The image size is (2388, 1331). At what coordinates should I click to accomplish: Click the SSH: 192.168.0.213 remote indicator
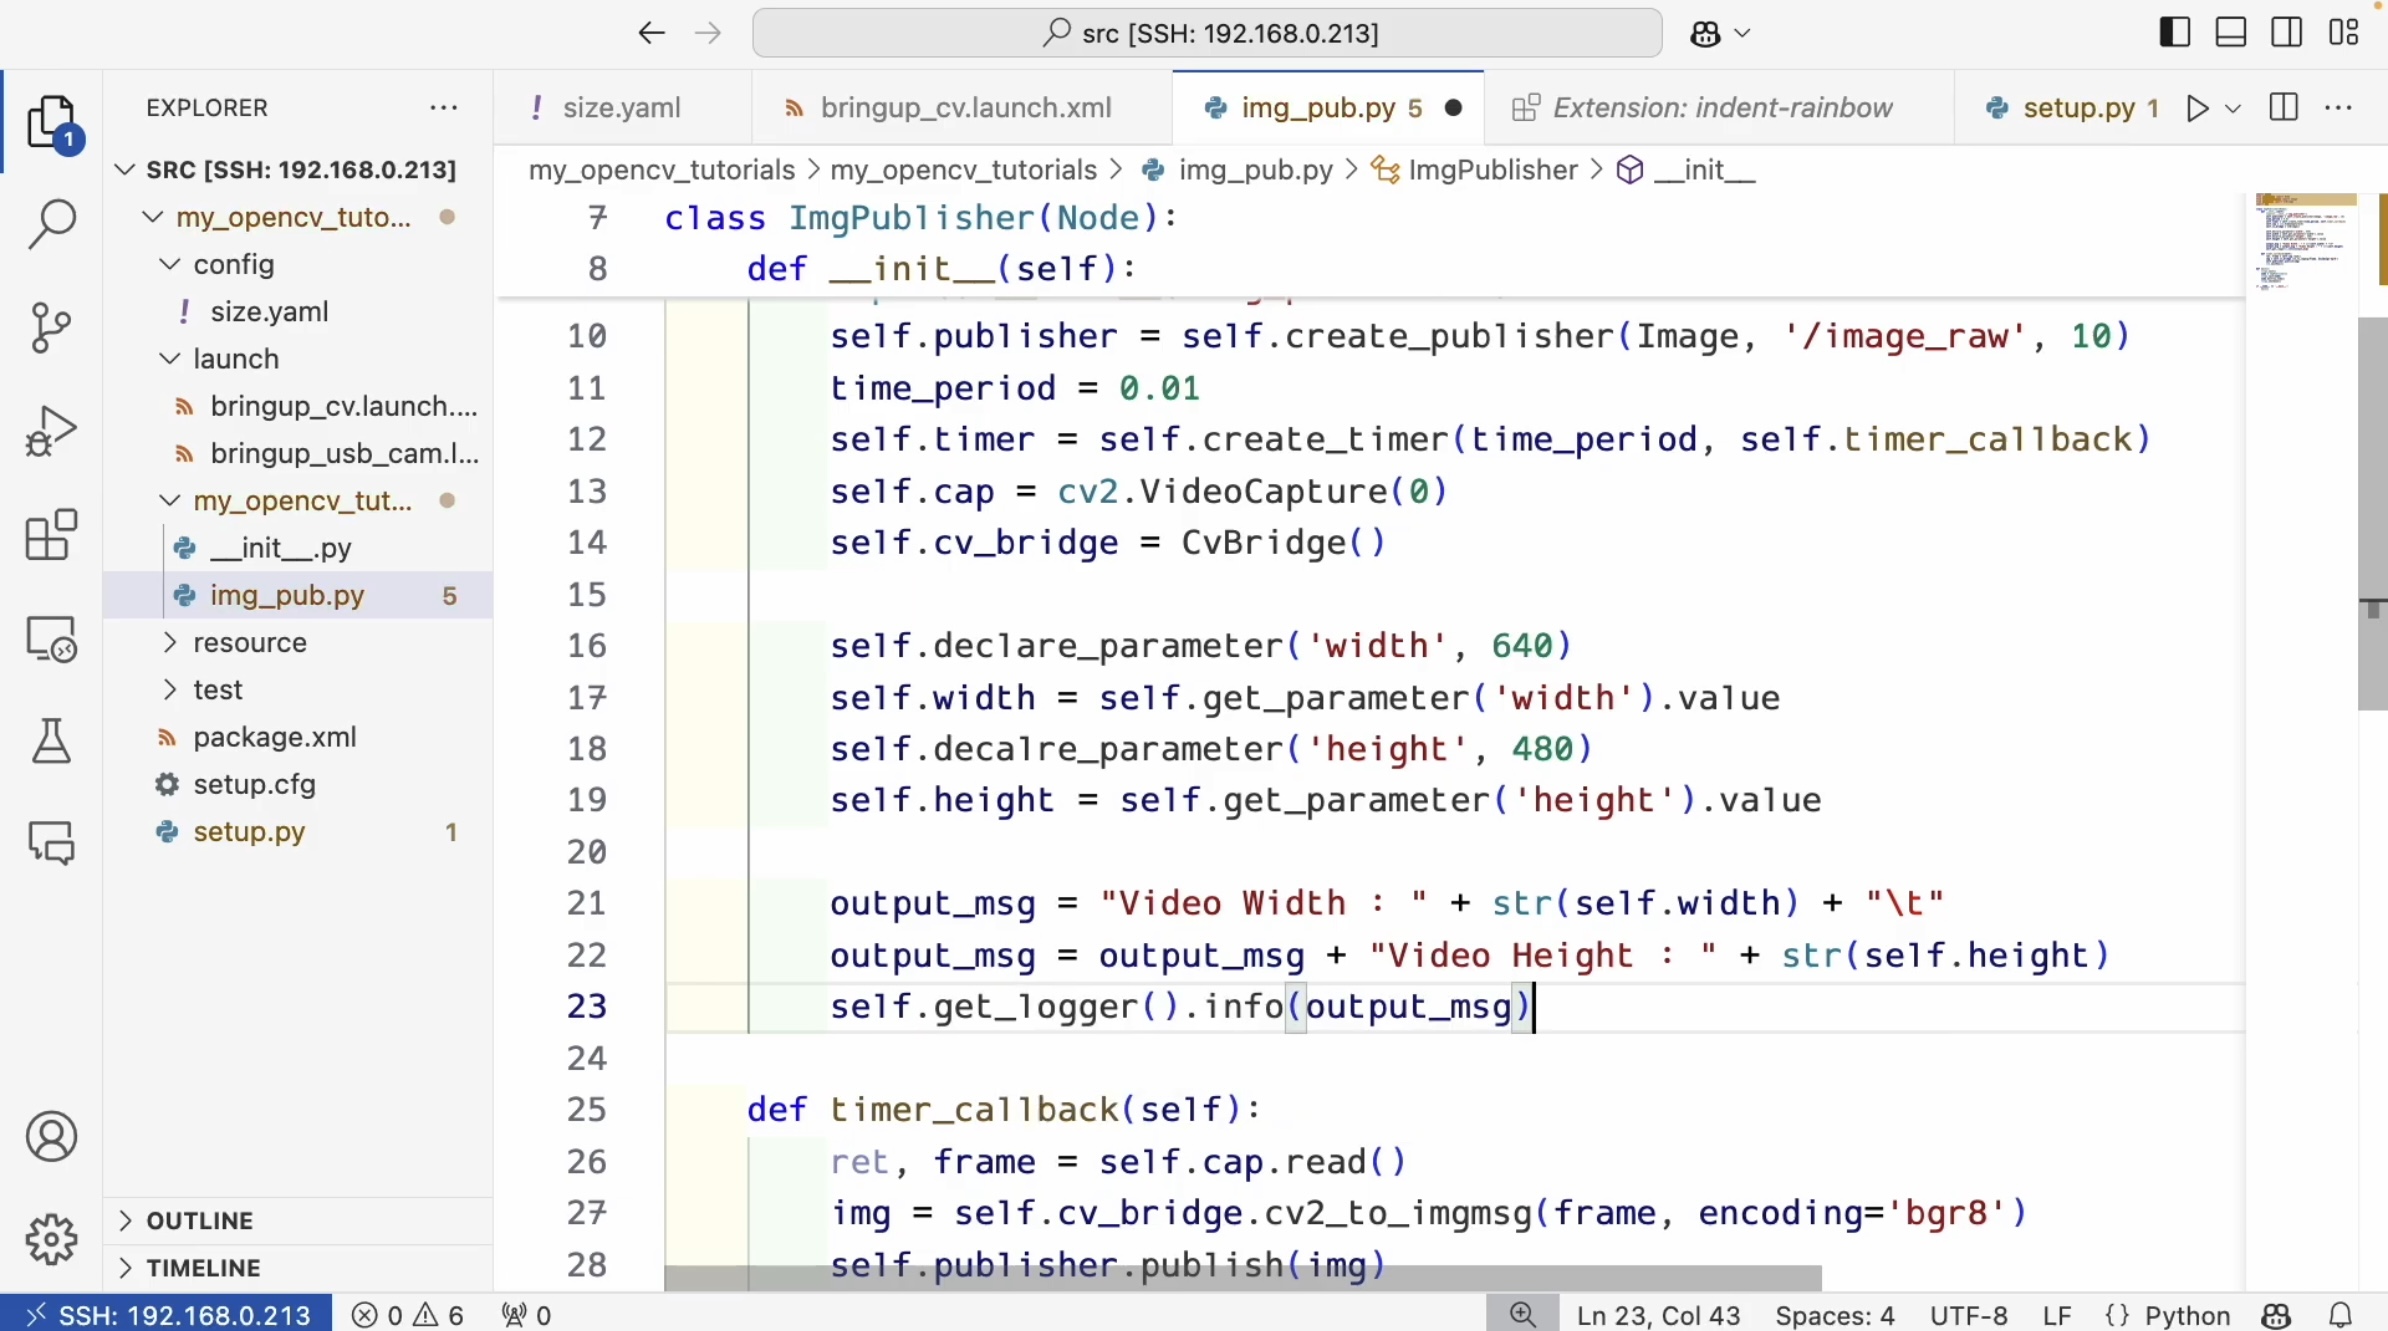pos(167,1314)
